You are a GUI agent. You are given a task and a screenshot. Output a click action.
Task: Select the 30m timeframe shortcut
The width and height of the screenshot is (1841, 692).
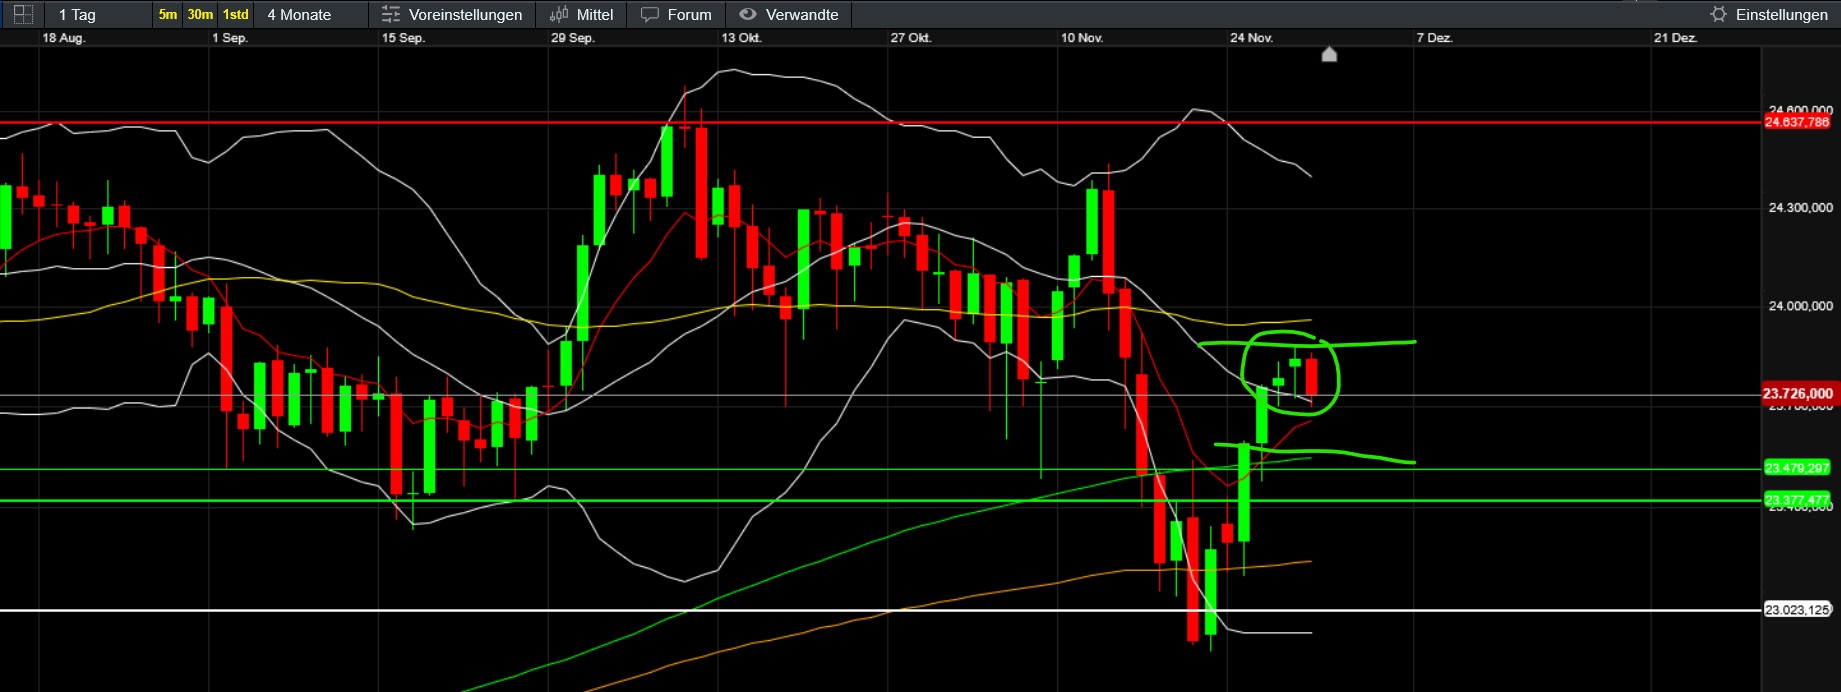pyautogui.click(x=200, y=14)
